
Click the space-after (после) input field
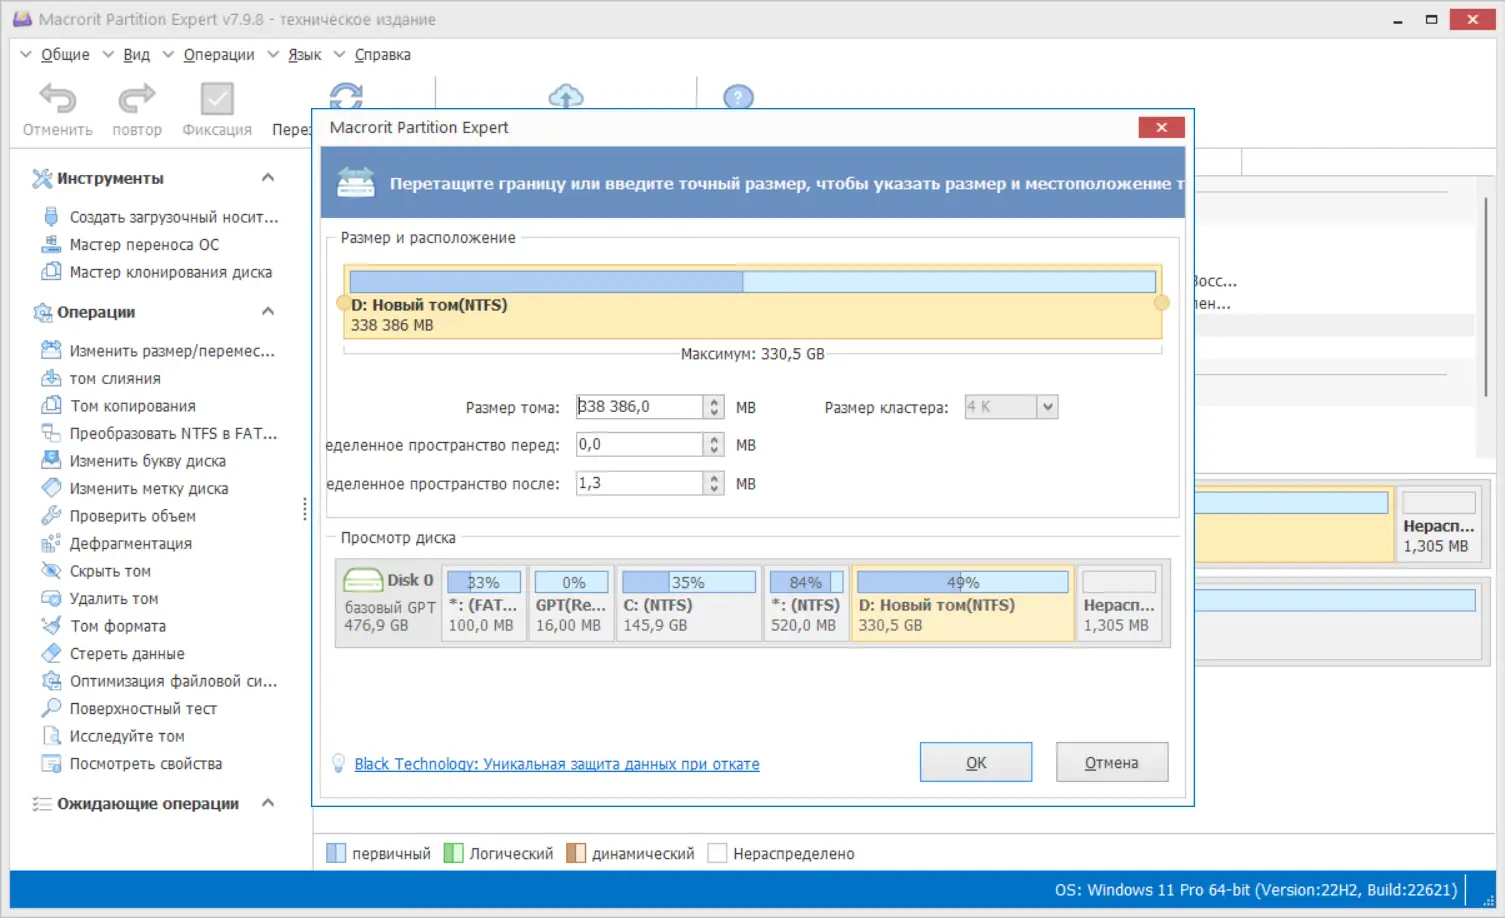coord(640,484)
